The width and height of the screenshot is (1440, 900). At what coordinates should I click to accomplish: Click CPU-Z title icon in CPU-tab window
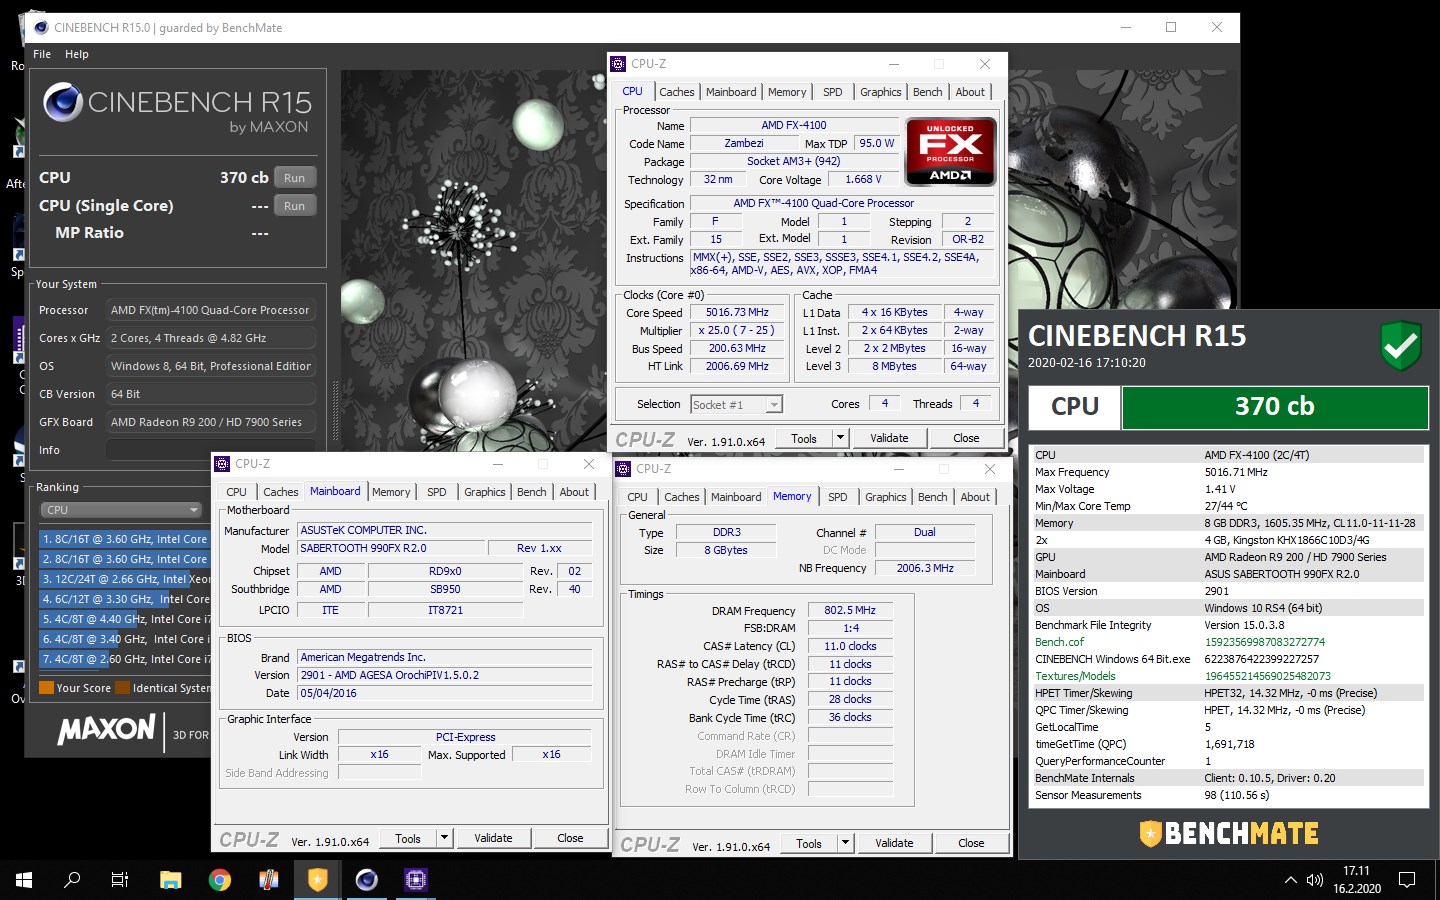point(619,64)
